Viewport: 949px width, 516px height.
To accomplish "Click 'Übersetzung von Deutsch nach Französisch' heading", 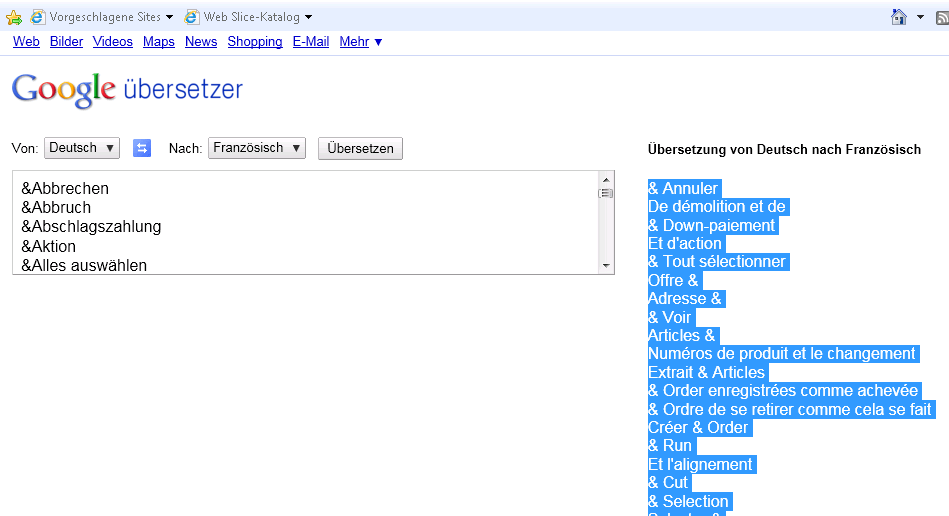I will [x=784, y=149].
